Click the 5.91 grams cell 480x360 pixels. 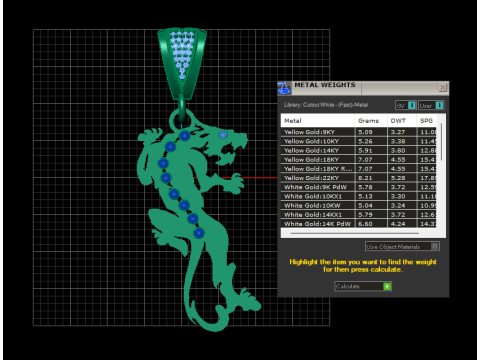pyautogui.click(x=365, y=150)
